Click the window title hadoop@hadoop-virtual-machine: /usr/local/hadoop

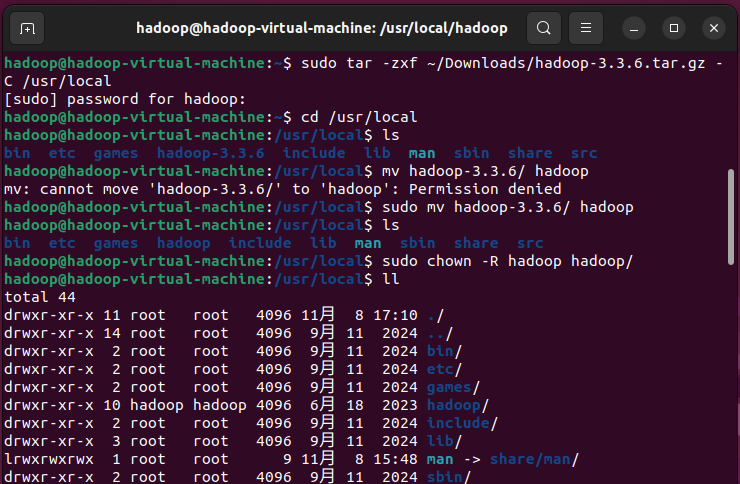pos(322,28)
